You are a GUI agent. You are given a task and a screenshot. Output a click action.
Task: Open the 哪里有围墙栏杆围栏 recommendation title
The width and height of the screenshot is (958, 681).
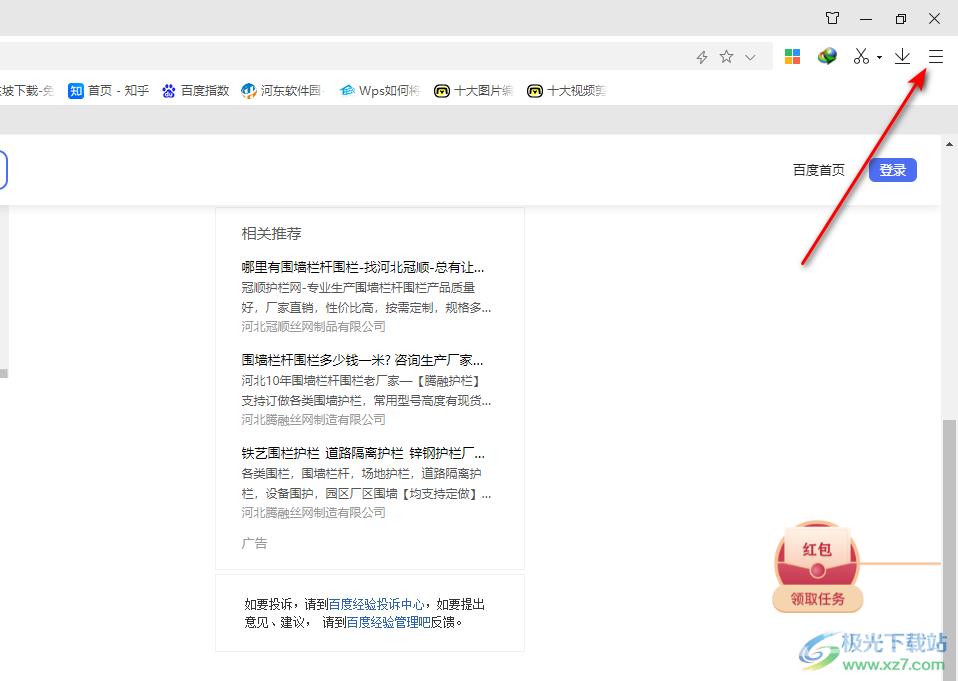coord(363,268)
